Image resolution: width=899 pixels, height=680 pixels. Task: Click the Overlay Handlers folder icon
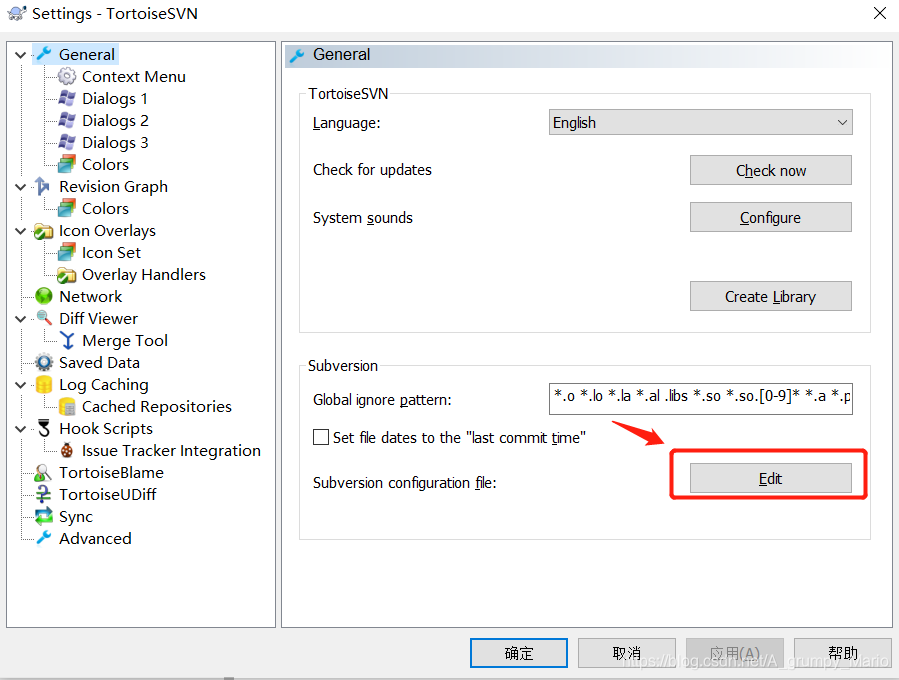[x=67, y=275]
